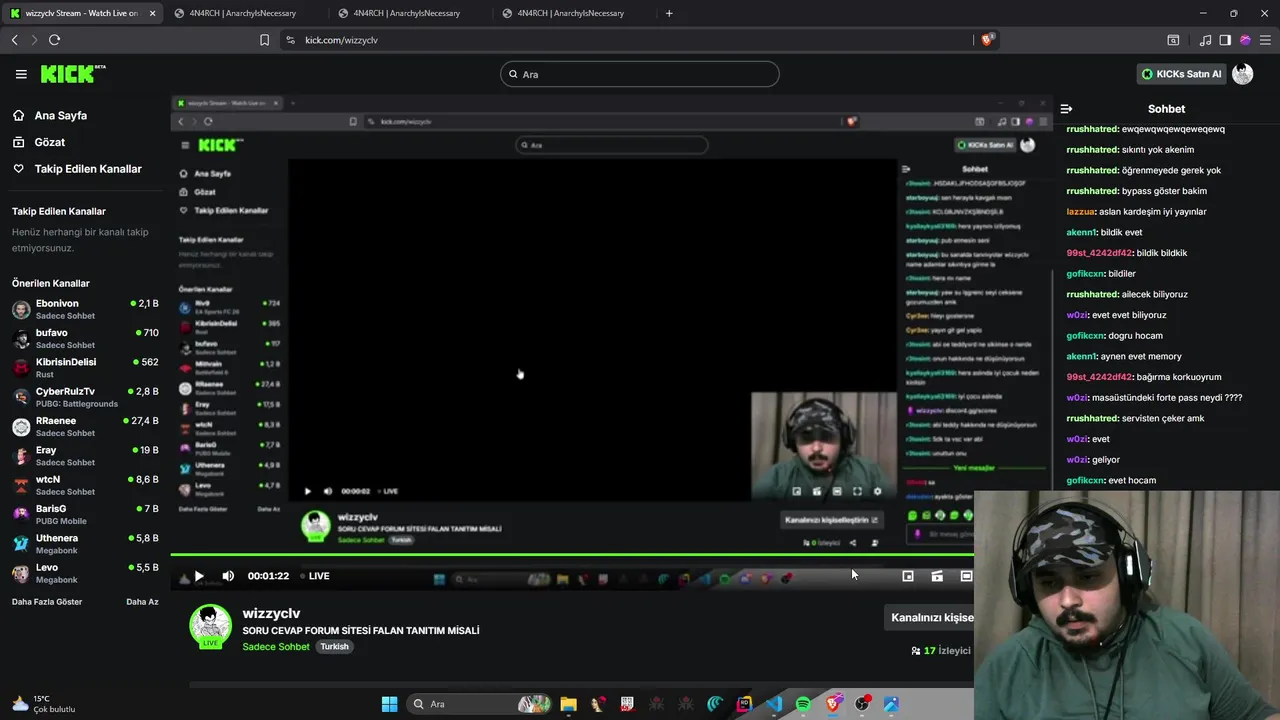Open Windows Start menu
This screenshot has height=720, width=1280.
[389, 704]
